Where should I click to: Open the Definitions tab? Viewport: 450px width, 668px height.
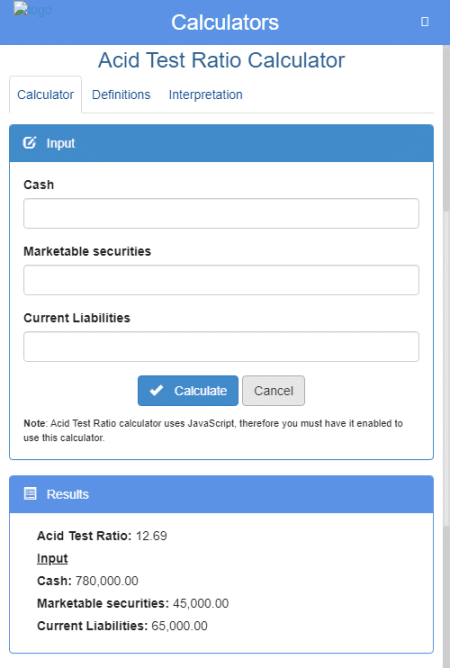(x=121, y=95)
